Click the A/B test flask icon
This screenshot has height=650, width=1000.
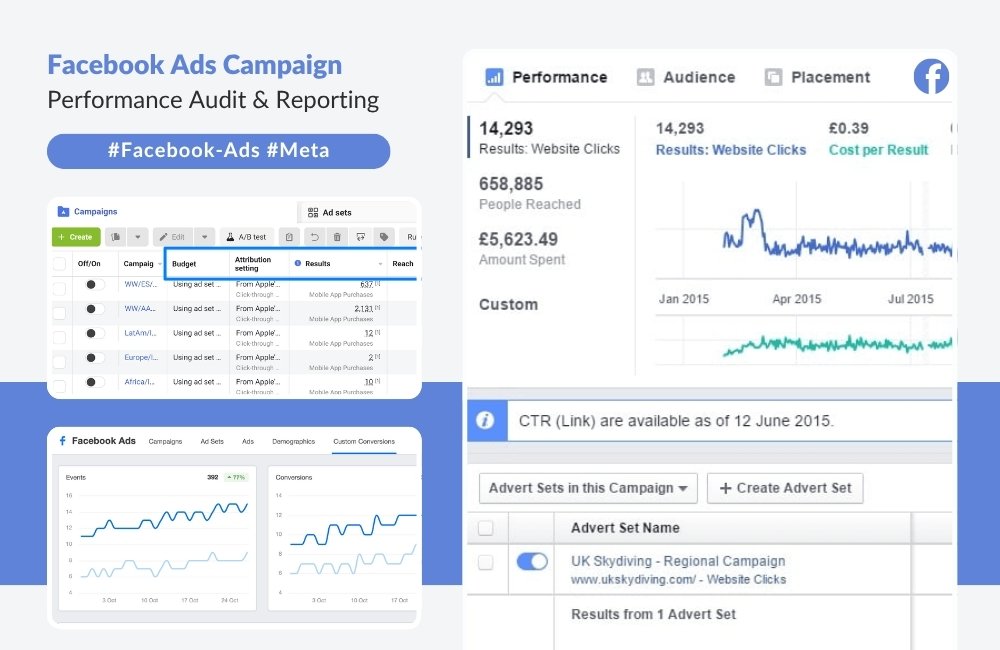(x=230, y=237)
